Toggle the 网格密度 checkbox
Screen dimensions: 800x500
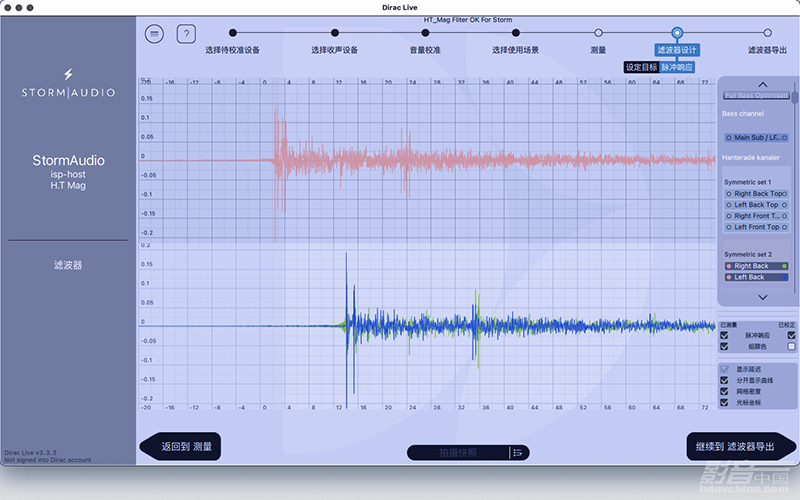point(724,391)
